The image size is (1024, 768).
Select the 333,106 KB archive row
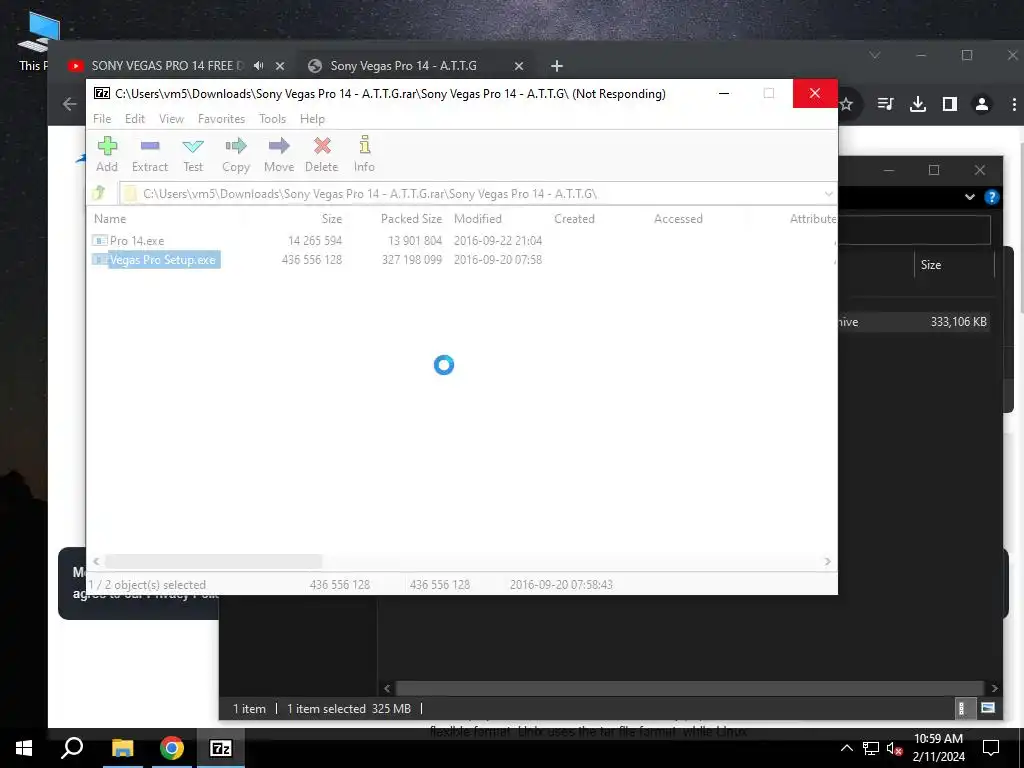click(913, 321)
